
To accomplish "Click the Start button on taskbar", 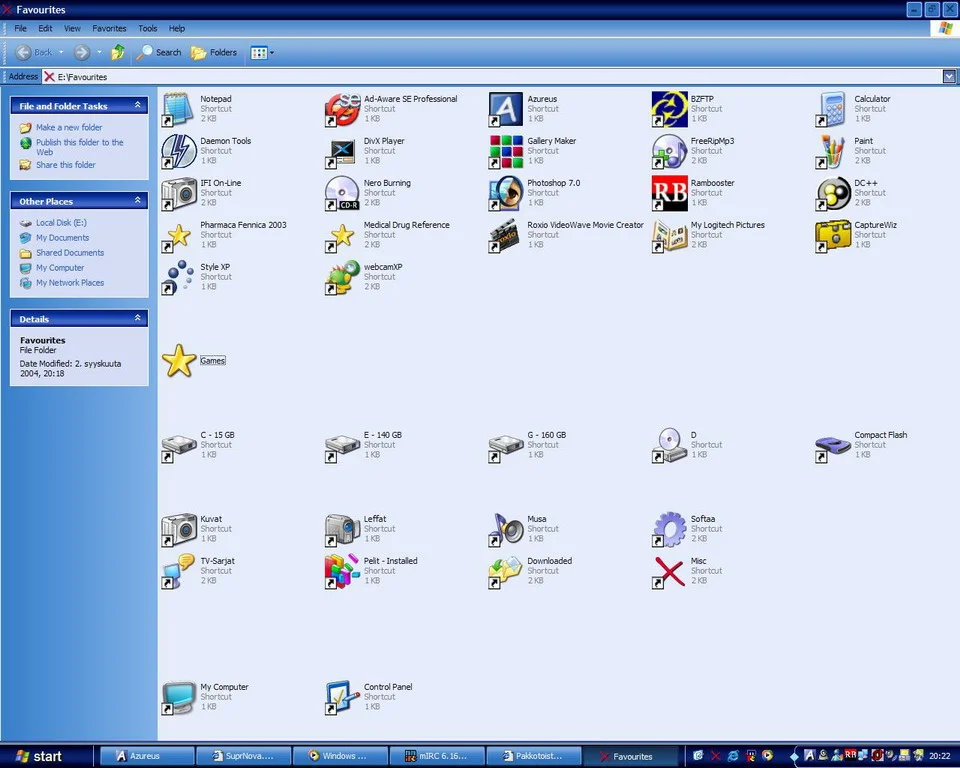I will click(36, 756).
